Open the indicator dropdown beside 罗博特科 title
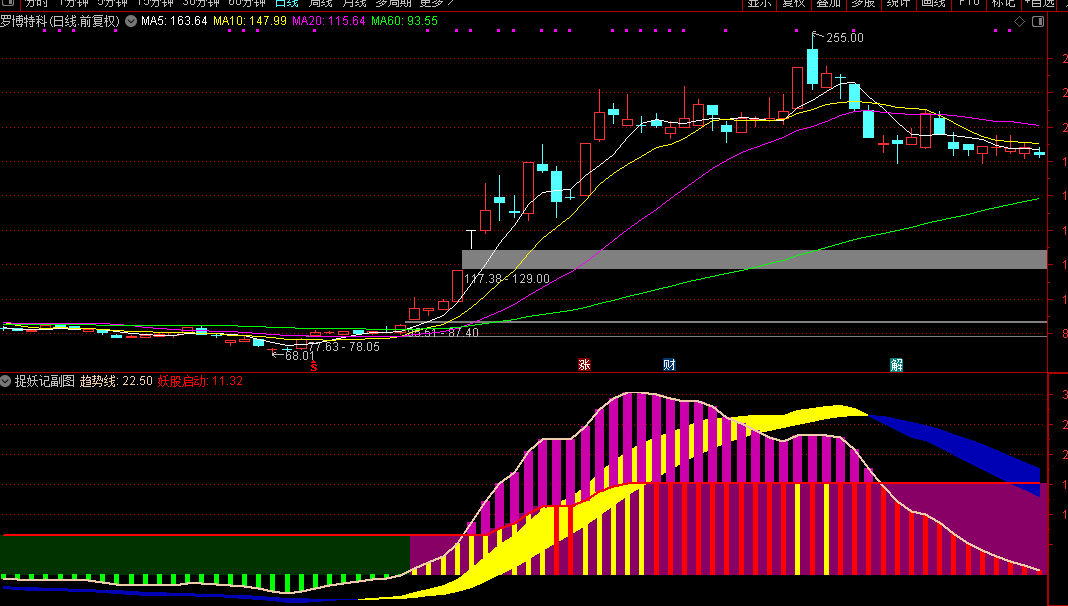Screen dimensions: 1068x606 pos(131,21)
